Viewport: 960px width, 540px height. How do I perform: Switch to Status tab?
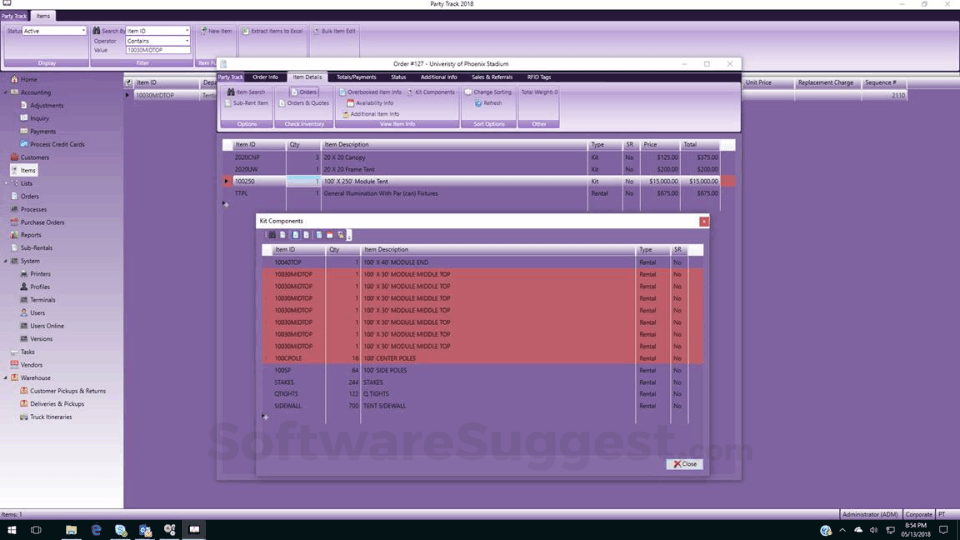(x=399, y=77)
